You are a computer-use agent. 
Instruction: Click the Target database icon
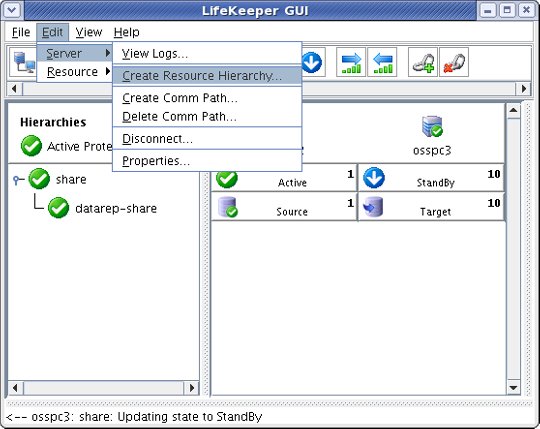(373, 207)
